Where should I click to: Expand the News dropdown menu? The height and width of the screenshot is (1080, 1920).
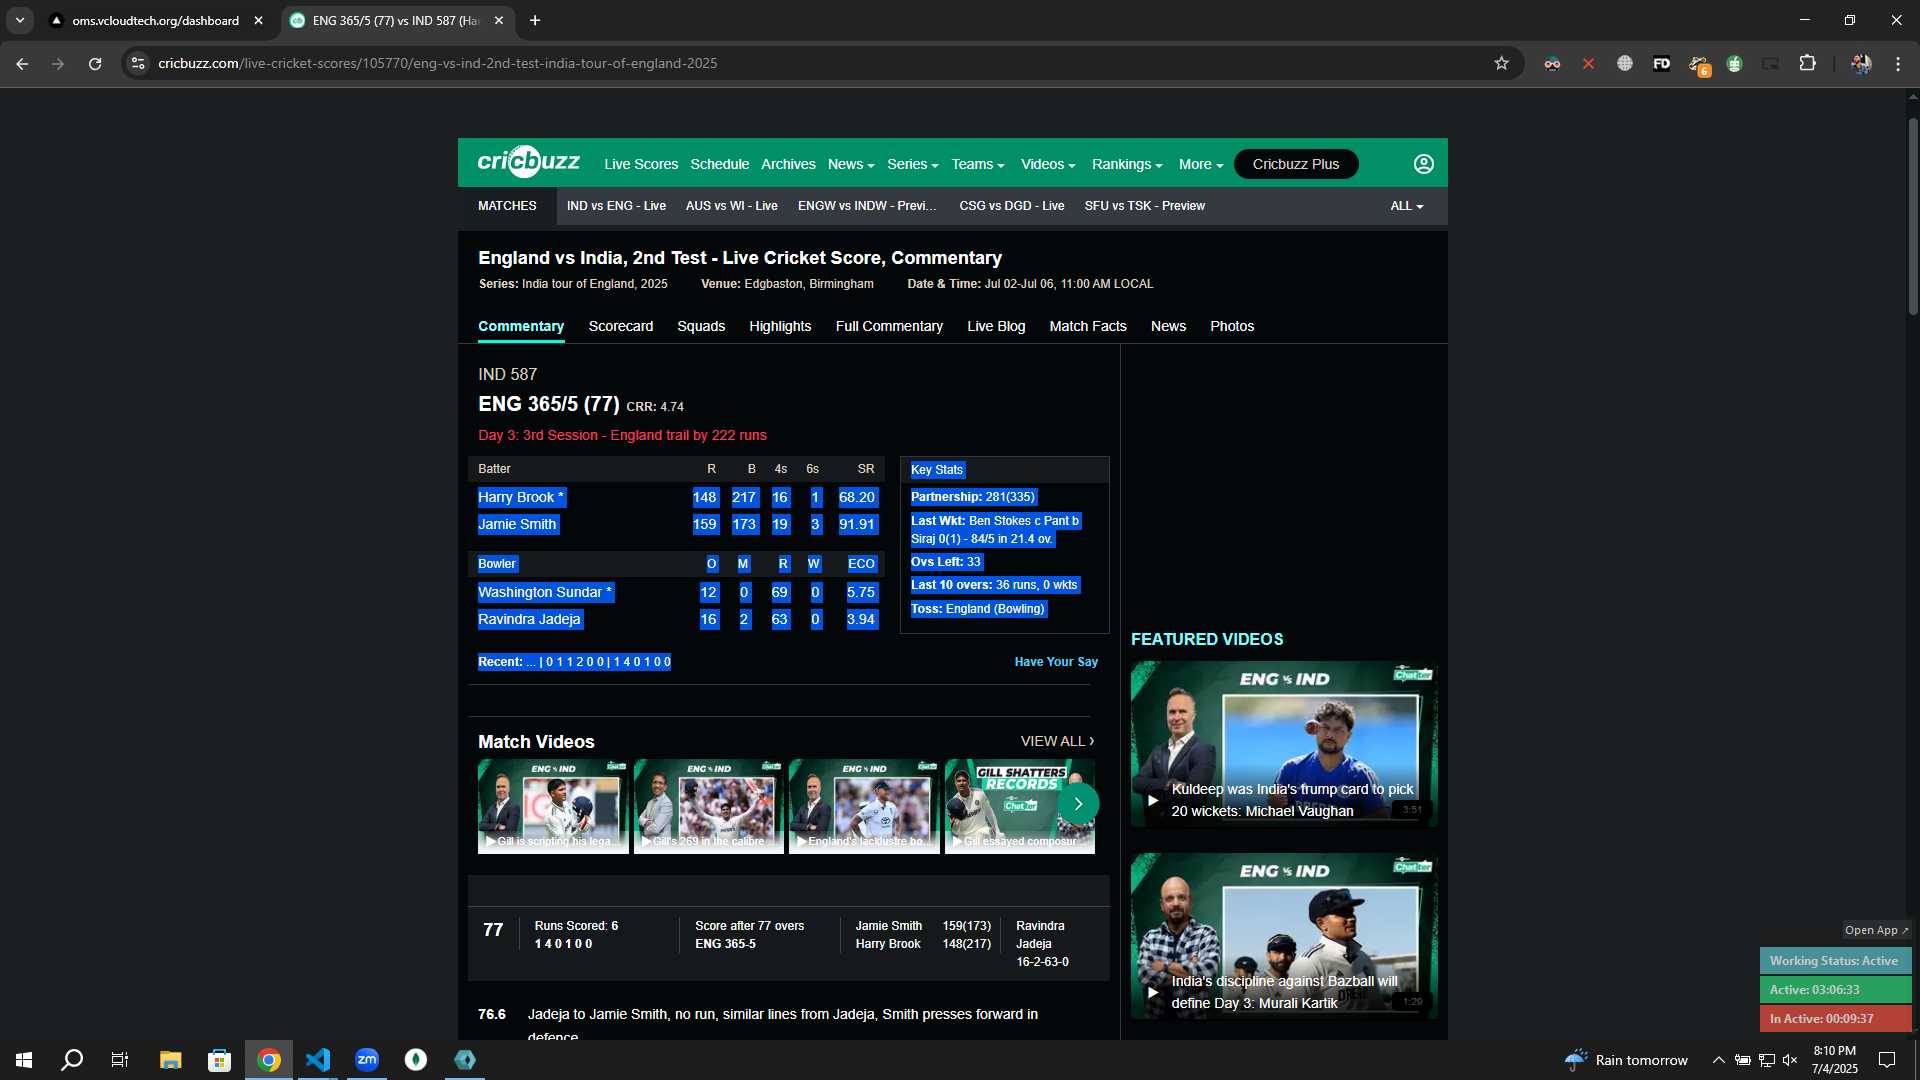click(x=851, y=164)
